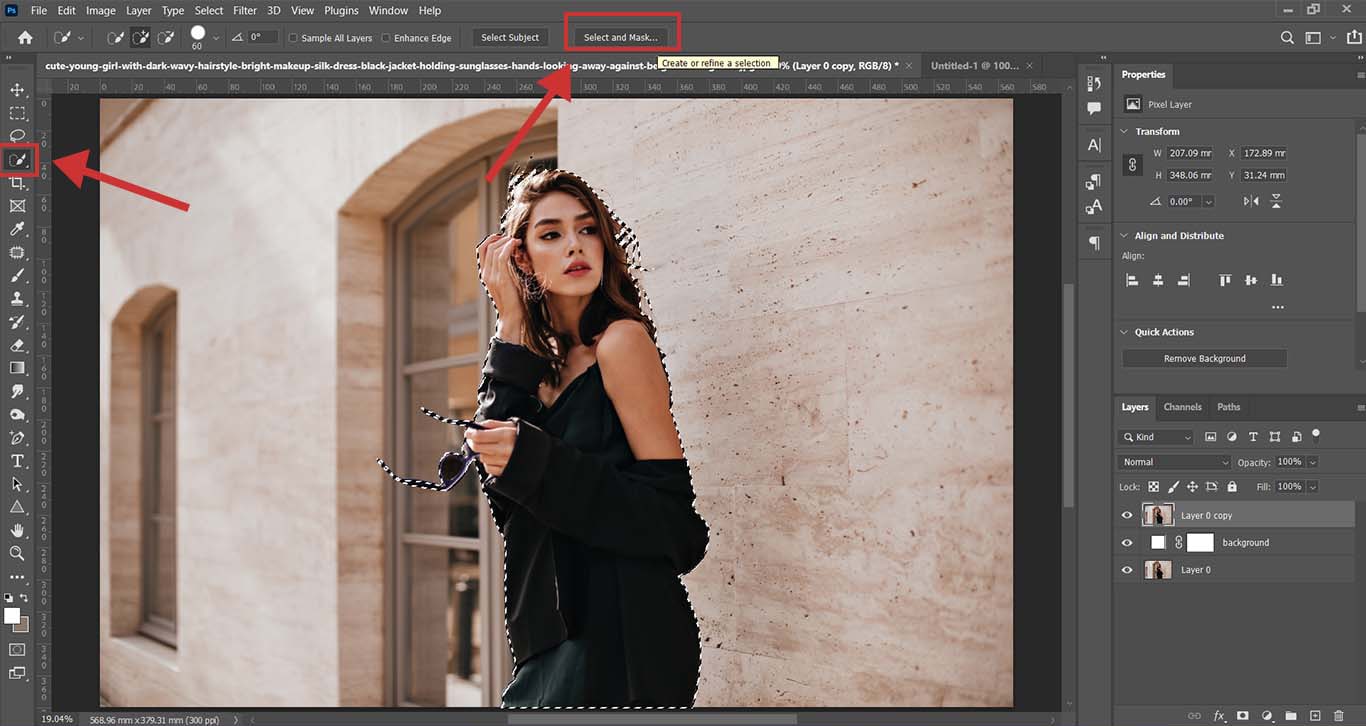
Task: Select the Rectangular Marquee tool
Action: (17, 113)
